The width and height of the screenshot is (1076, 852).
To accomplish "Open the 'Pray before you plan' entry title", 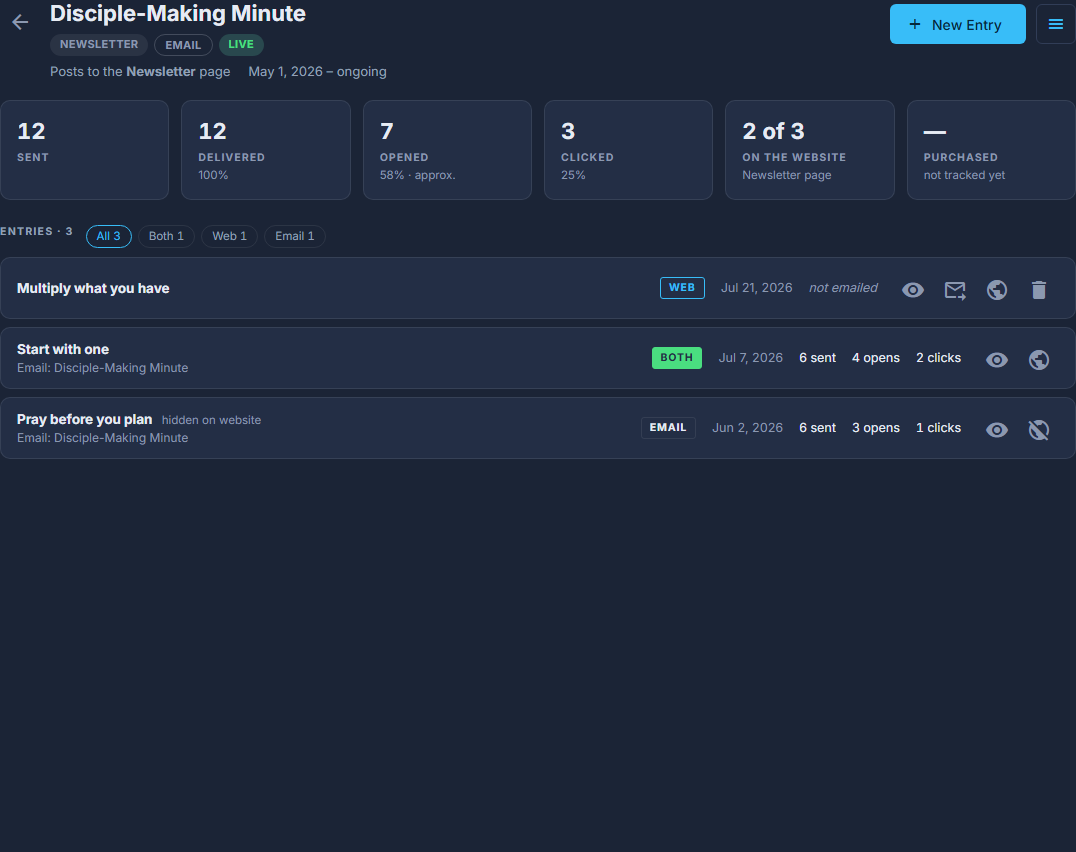I will point(84,419).
